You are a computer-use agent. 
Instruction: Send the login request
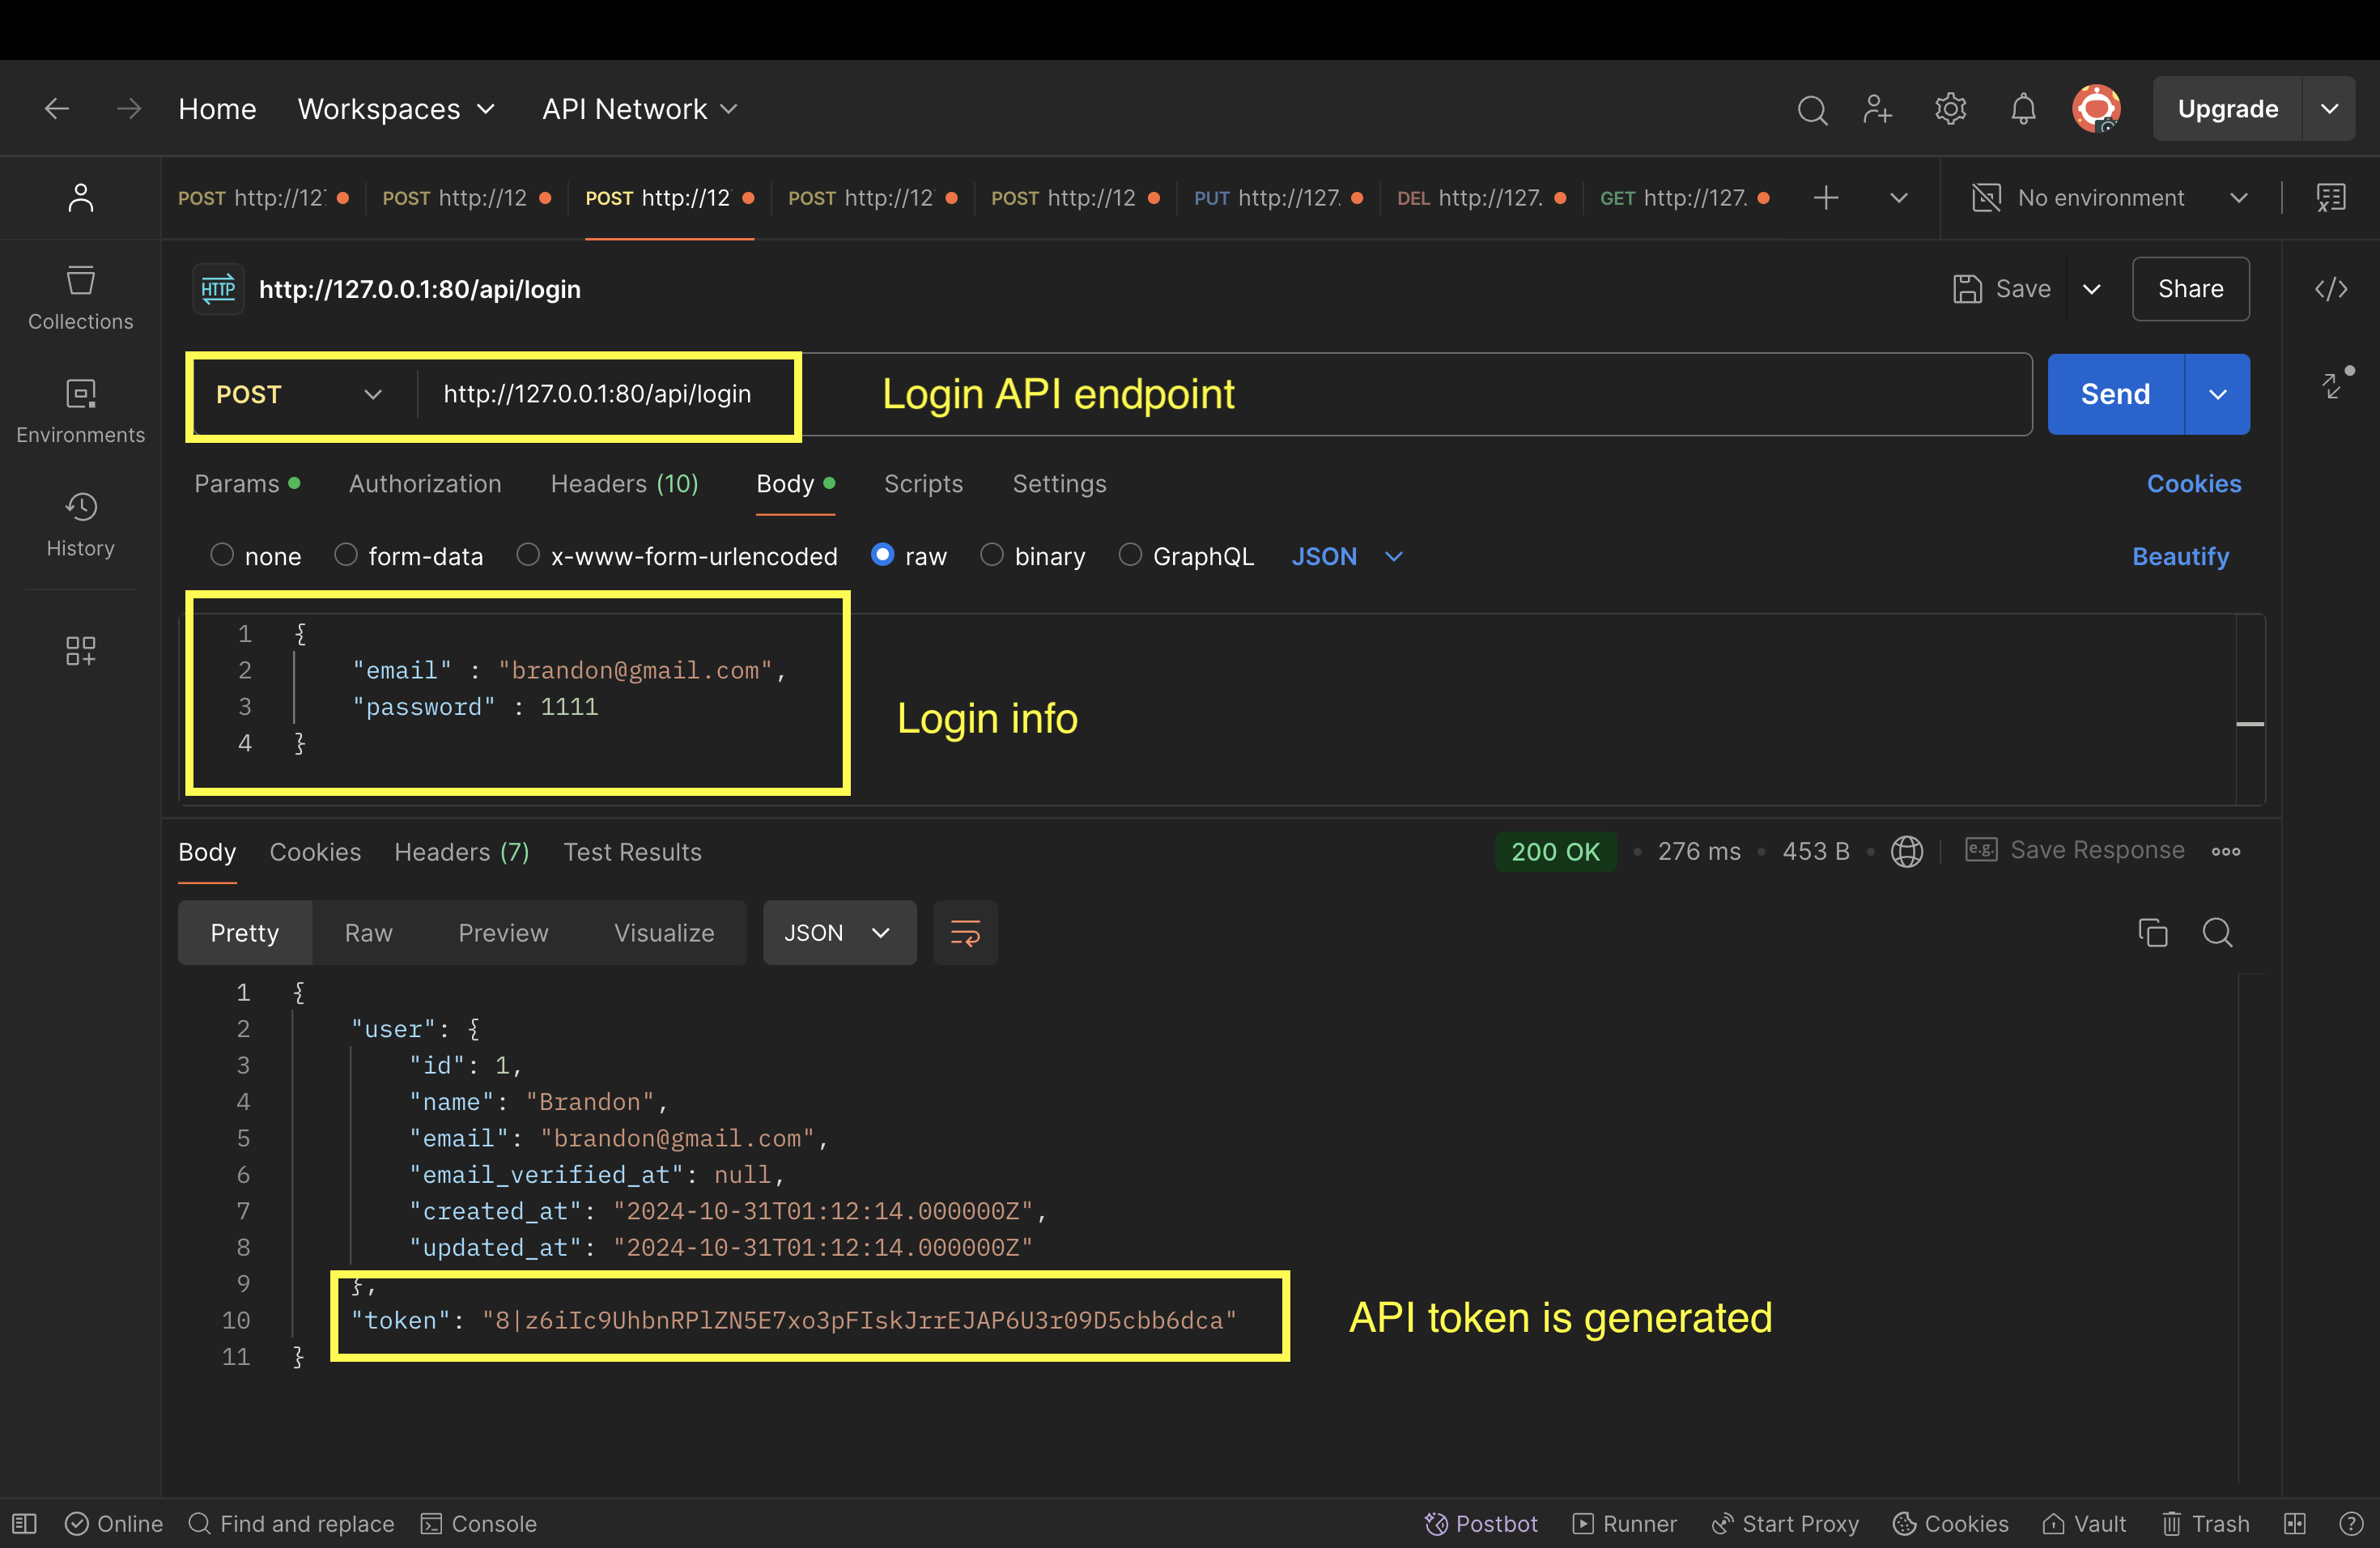coord(2113,394)
